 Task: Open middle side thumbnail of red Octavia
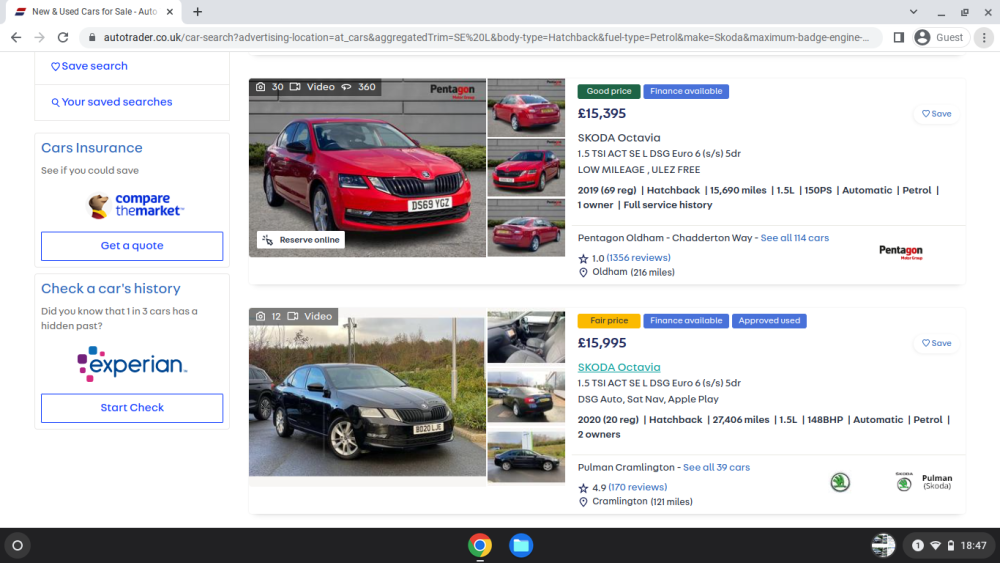[526, 167]
